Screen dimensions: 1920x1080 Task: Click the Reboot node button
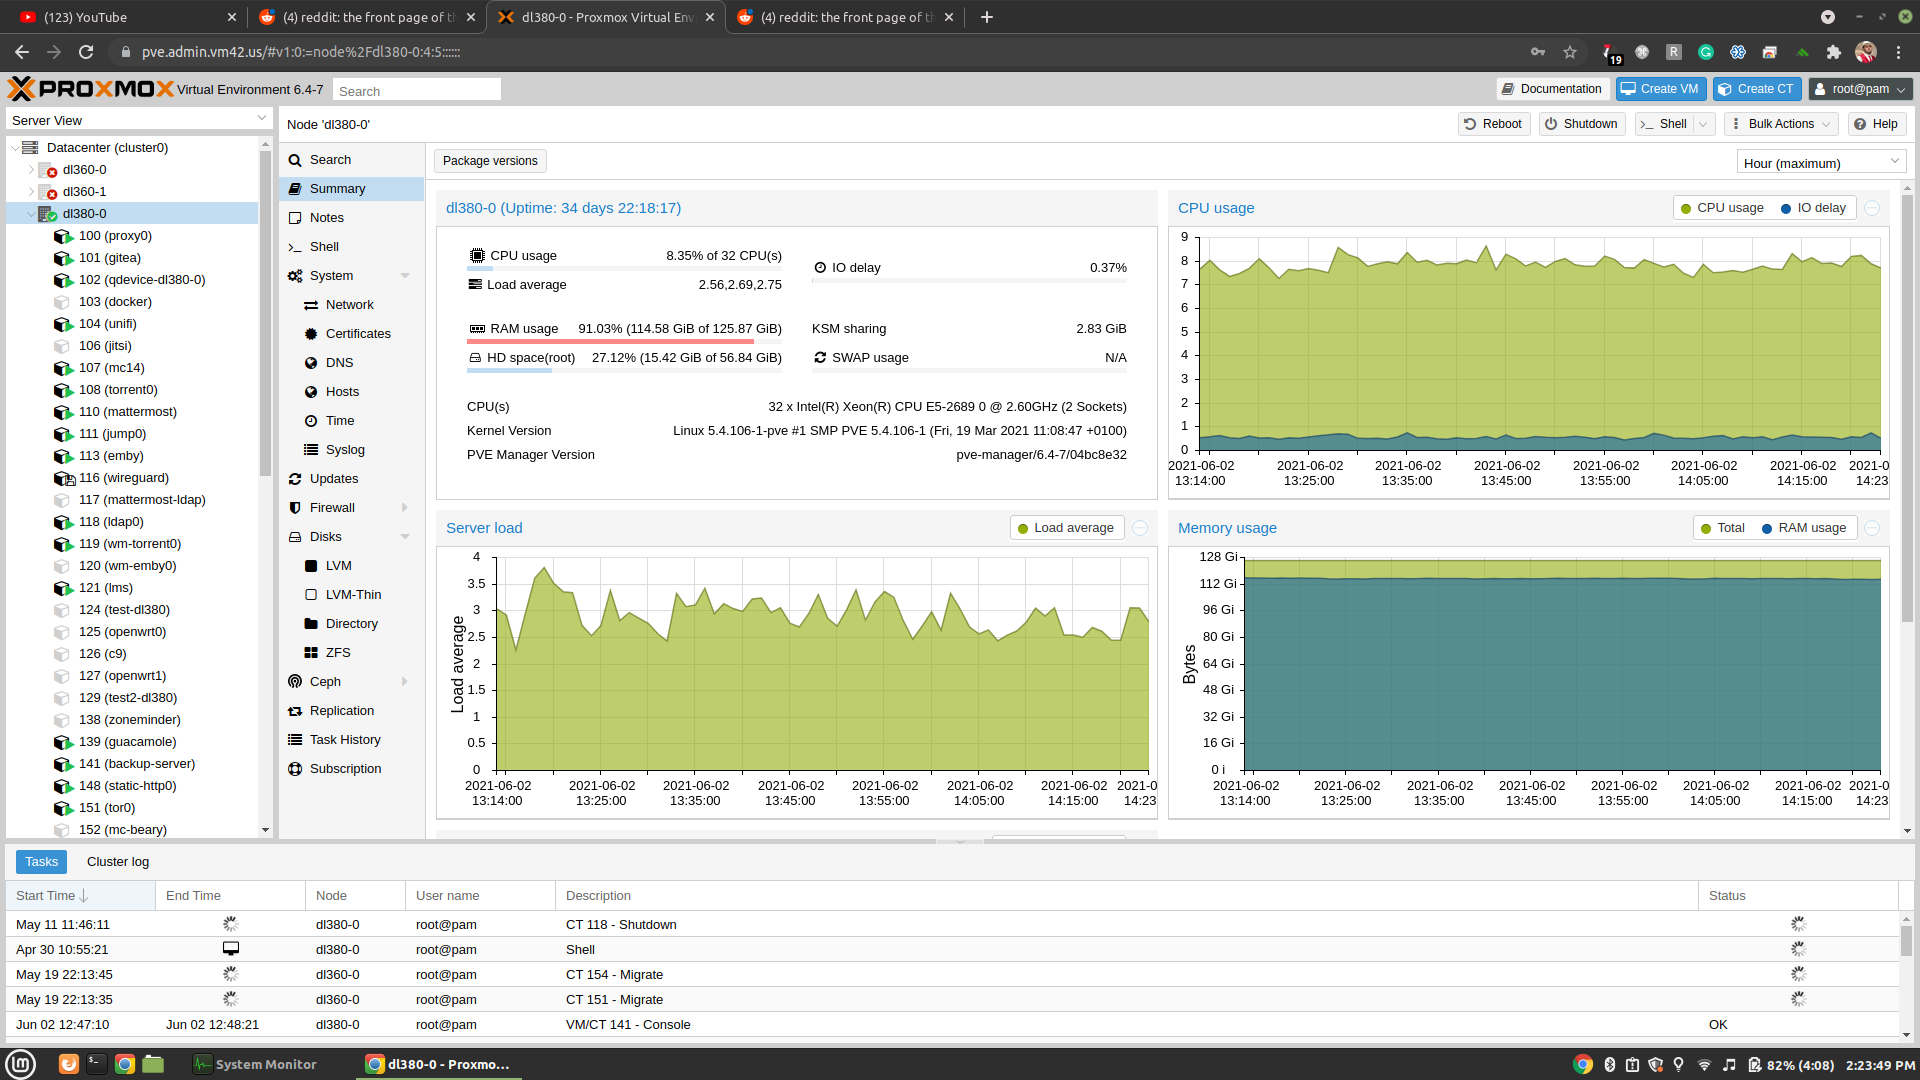point(1493,124)
